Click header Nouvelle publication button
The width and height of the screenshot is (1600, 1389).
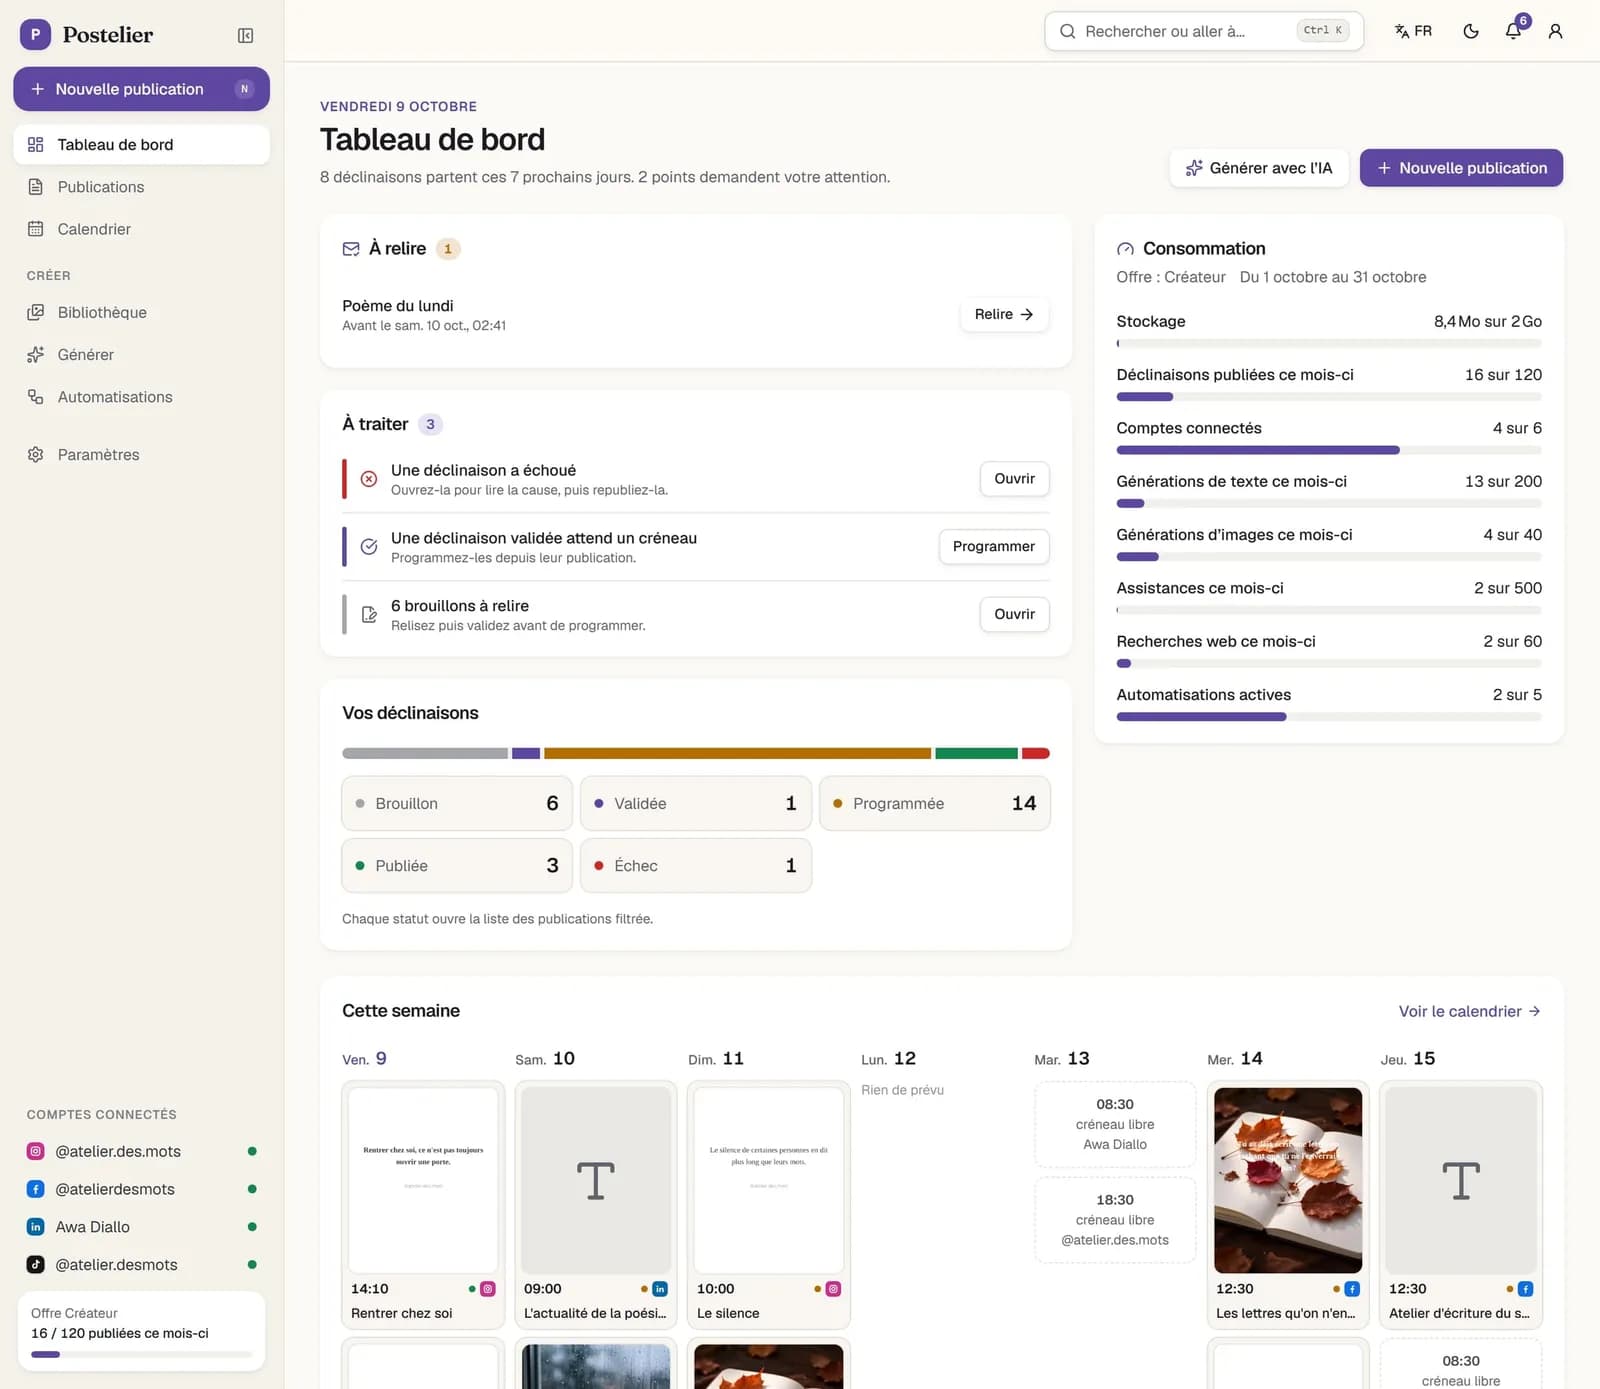pos(1461,168)
